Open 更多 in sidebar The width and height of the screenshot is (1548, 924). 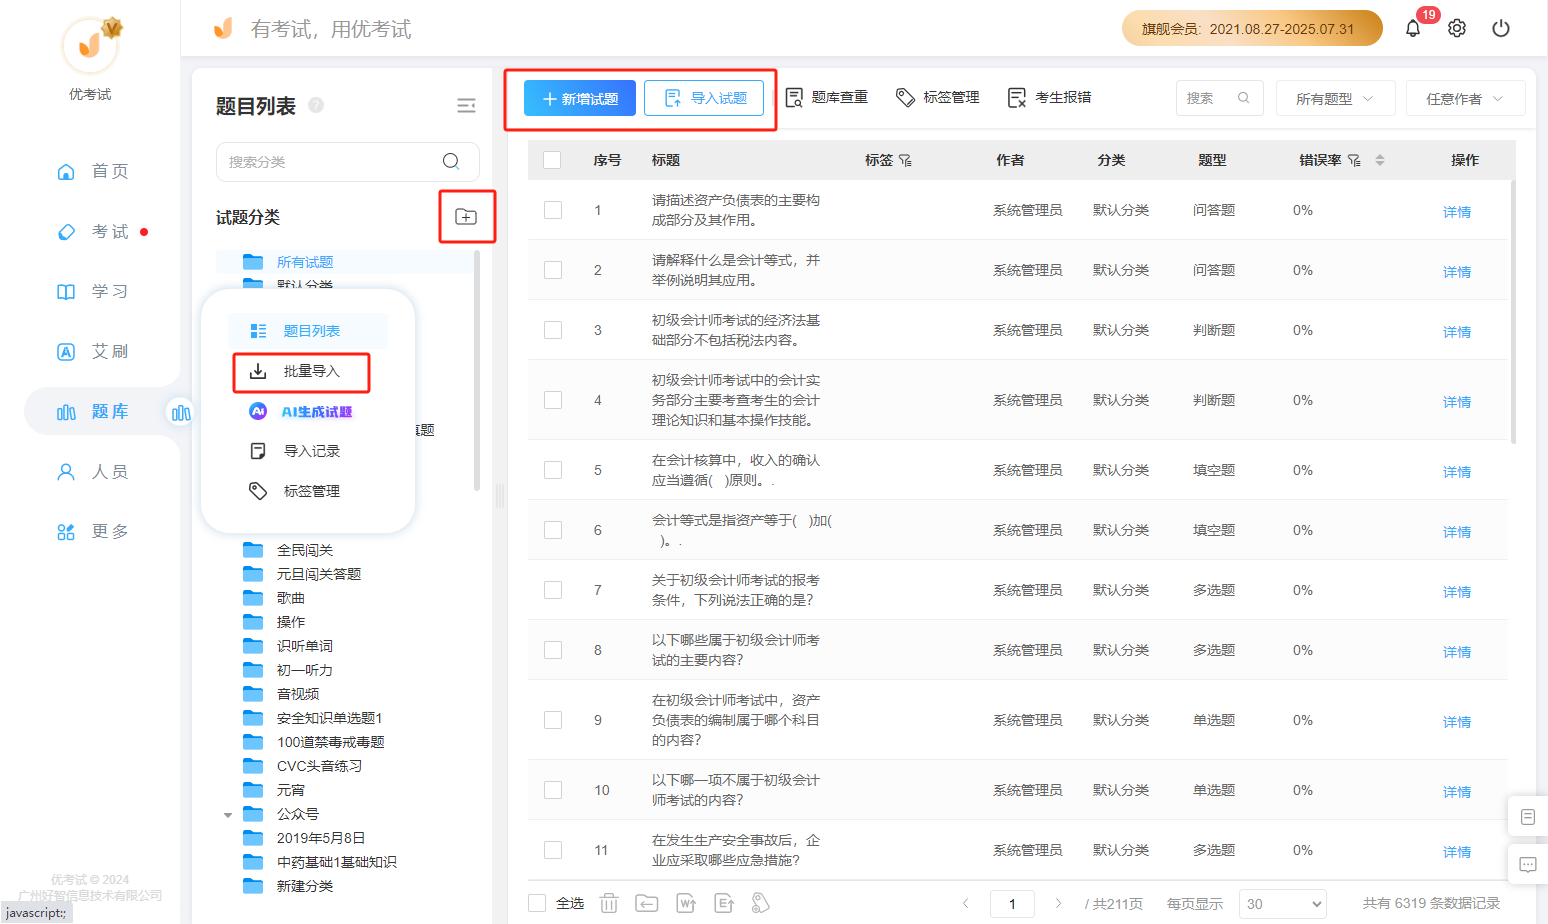93,531
